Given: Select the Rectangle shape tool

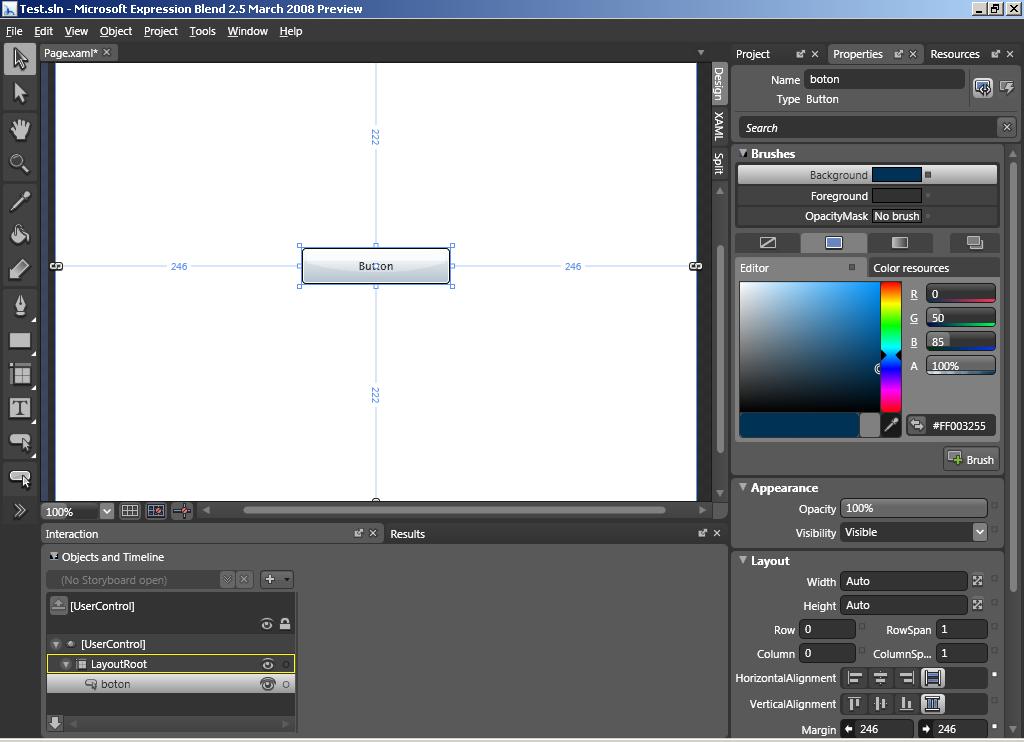Looking at the screenshot, I should pyautogui.click(x=20, y=340).
